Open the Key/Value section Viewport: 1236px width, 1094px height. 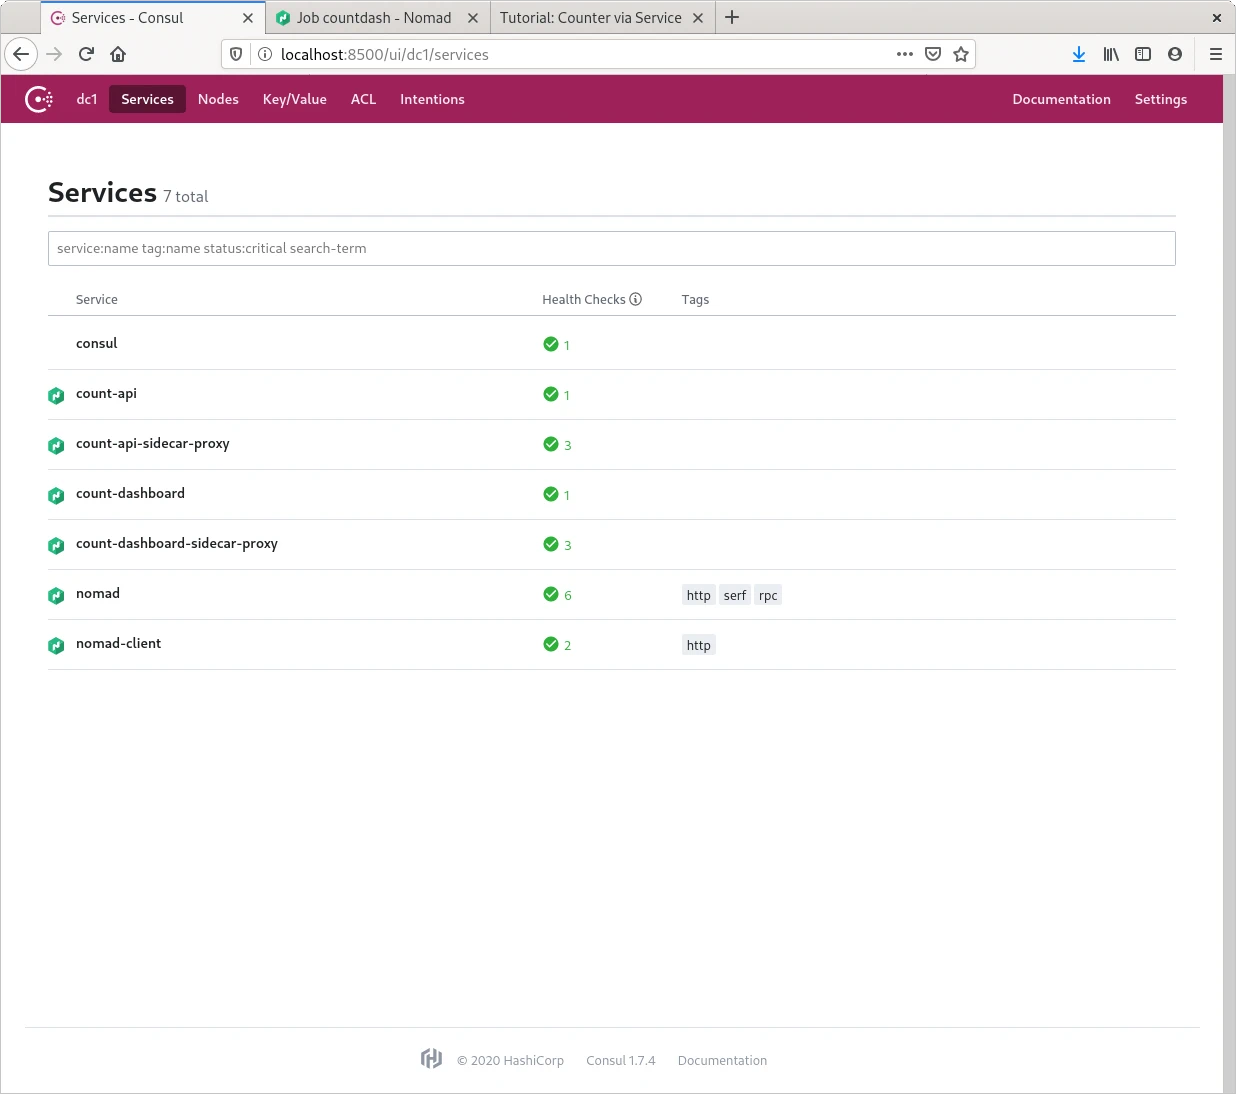point(294,99)
